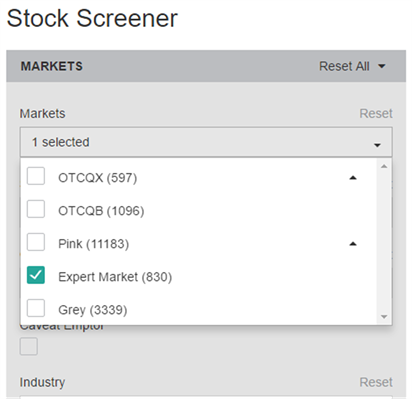Check the OTCQX (597) checkbox

36,176
